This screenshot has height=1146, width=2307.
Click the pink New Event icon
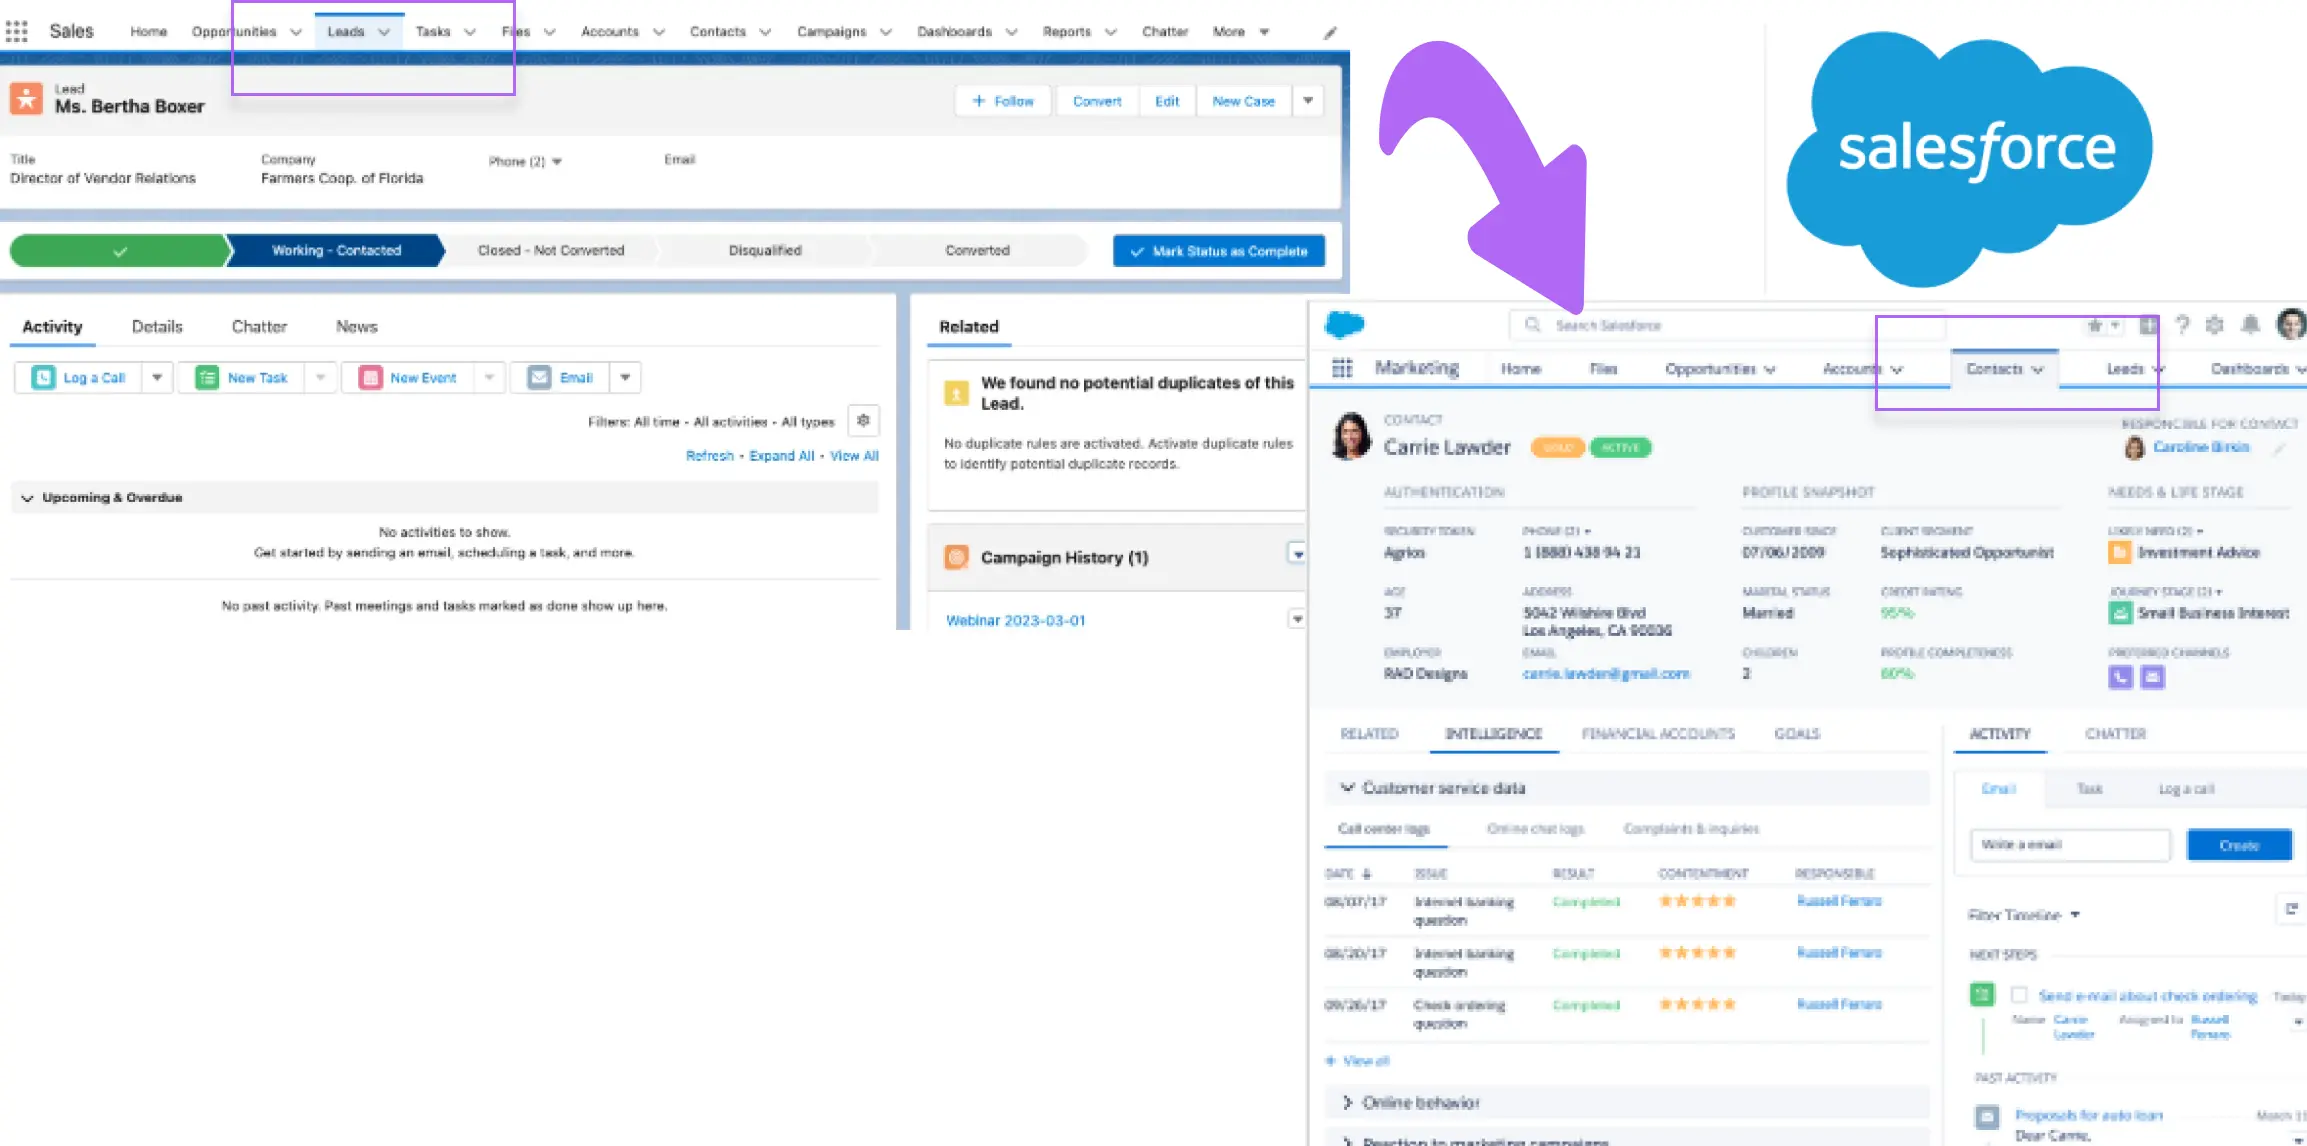pyautogui.click(x=370, y=377)
